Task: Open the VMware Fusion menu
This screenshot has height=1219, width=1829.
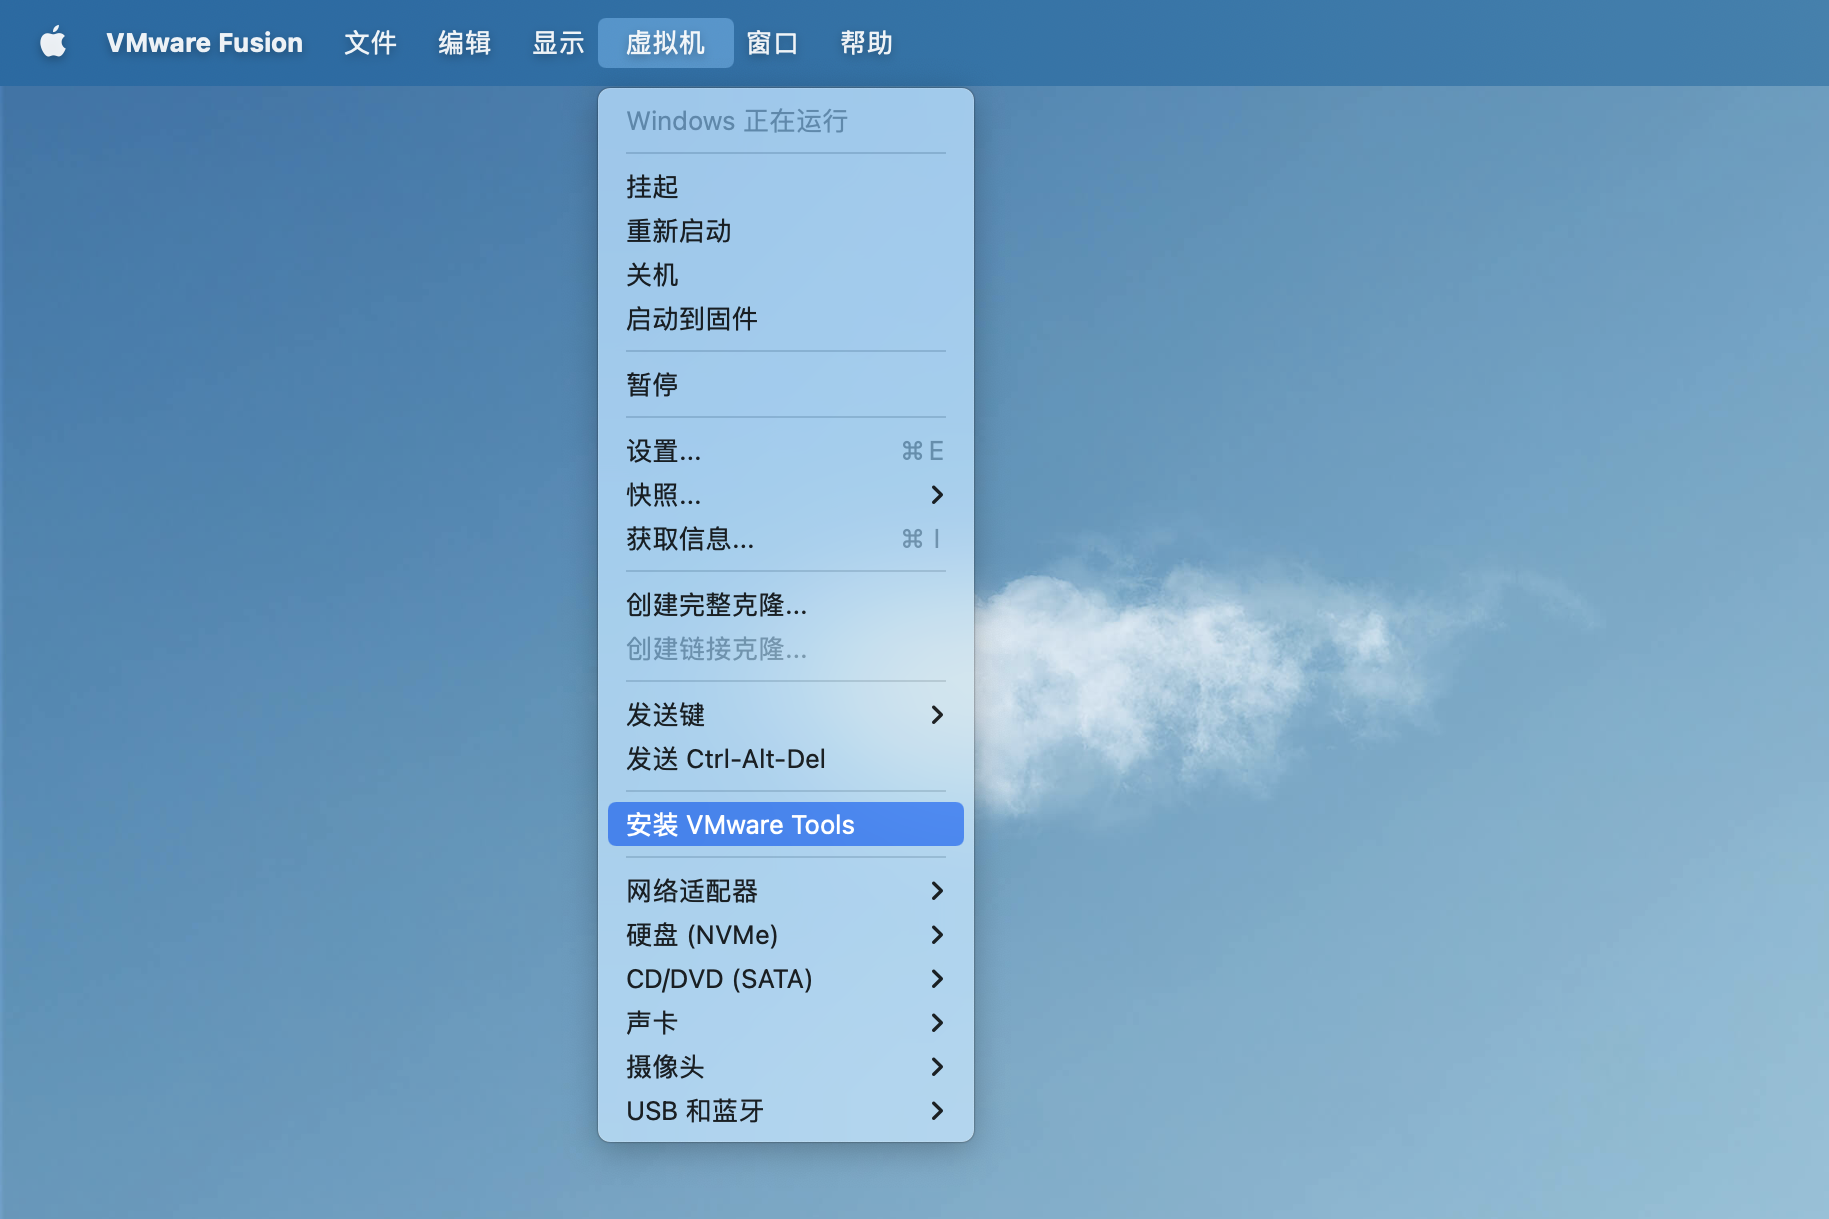Action: [204, 42]
